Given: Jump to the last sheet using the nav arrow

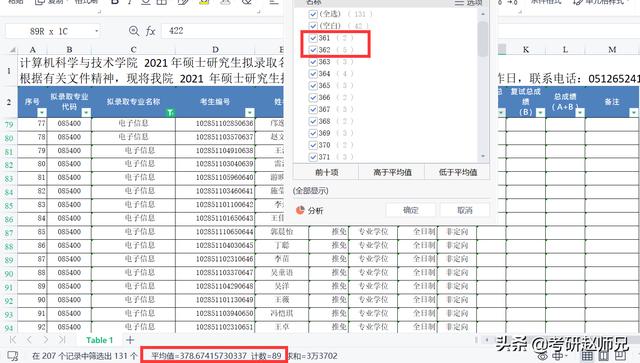Looking at the screenshot, I should (x=62, y=340).
